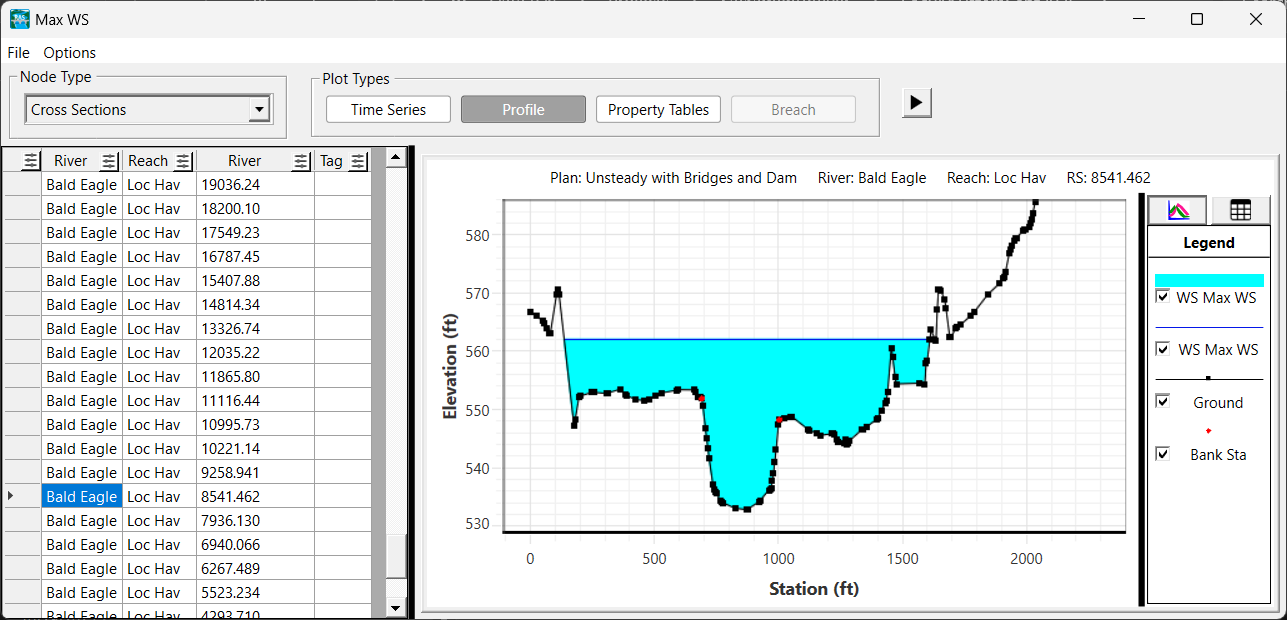
Task: Disable the cyan-fill WS Max WS checkbox
Action: coord(1162,297)
